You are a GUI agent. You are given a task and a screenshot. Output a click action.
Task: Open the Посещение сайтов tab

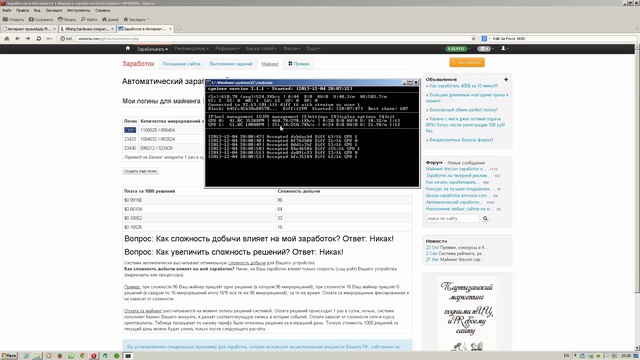coord(181,64)
